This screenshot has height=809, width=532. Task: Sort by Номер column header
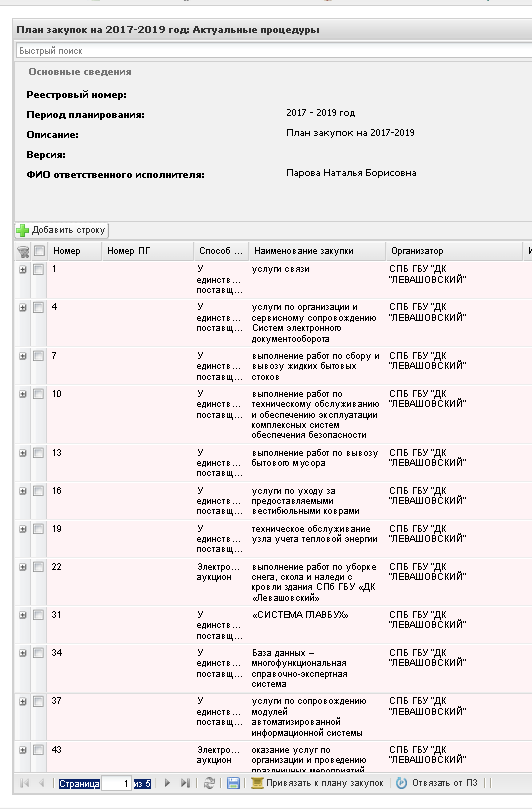click(74, 251)
